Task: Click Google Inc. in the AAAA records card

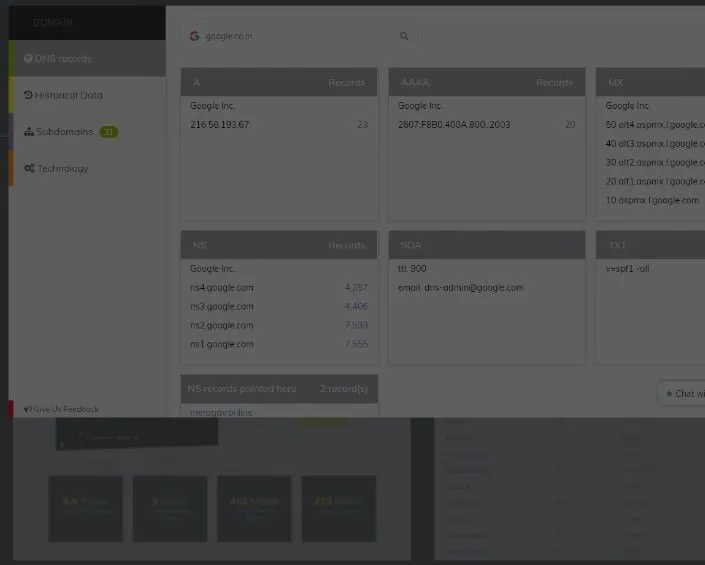Action: (x=420, y=106)
